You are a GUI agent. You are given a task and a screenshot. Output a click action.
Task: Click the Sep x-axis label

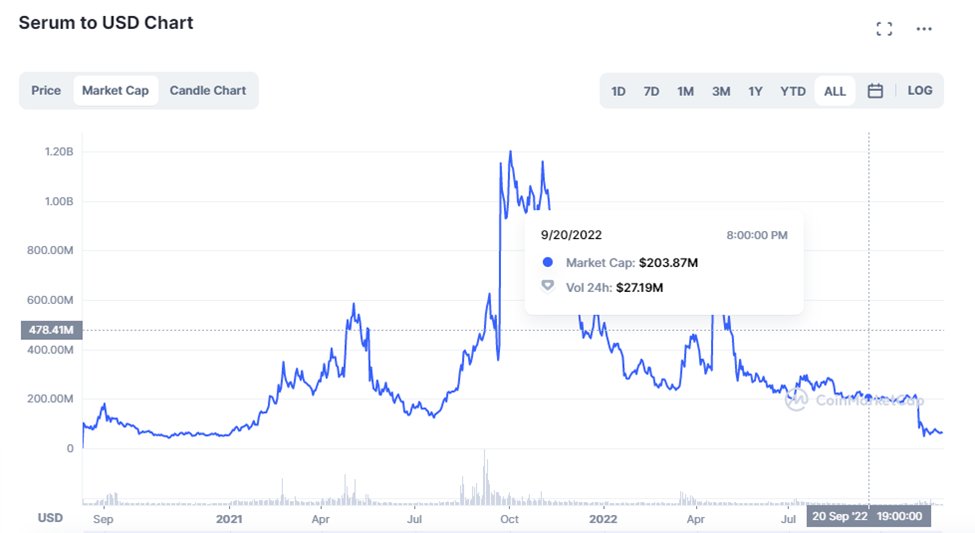[x=103, y=519]
